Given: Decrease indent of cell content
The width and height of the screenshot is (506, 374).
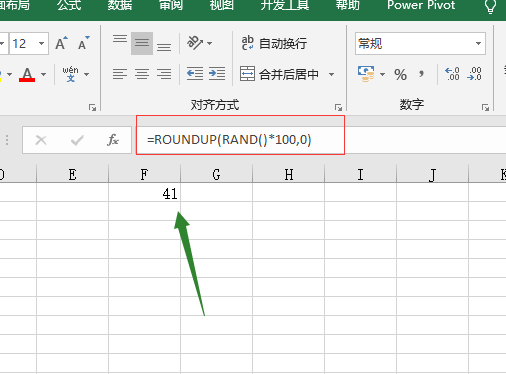Looking at the screenshot, I should point(195,74).
